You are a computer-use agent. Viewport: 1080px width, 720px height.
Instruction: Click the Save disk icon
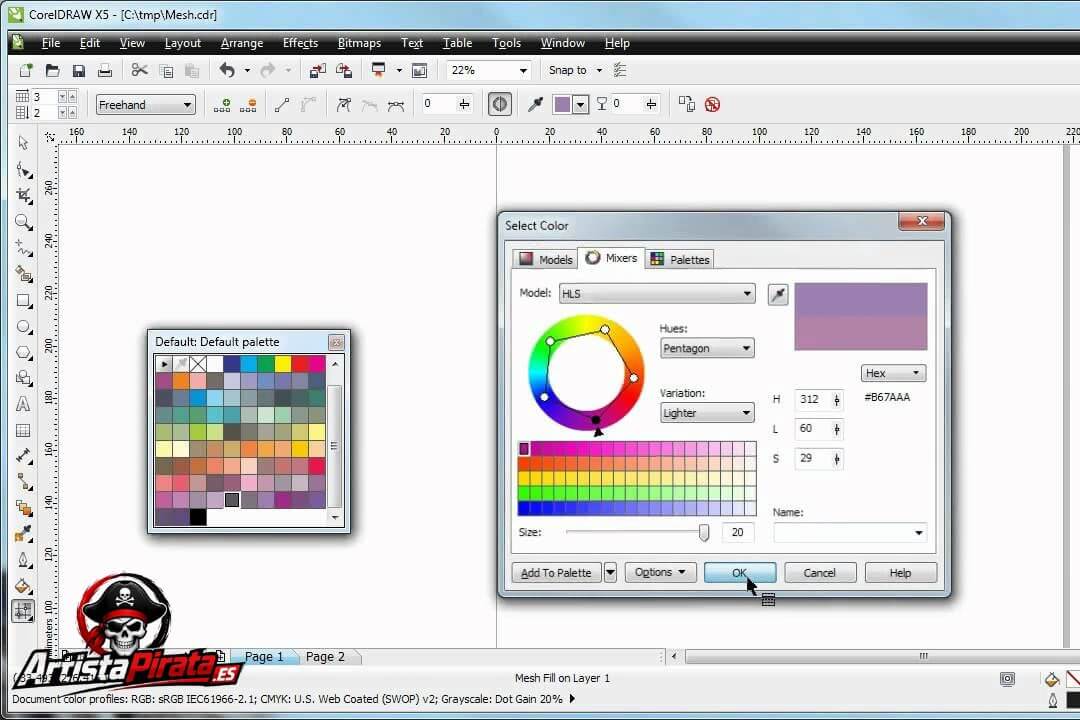click(79, 70)
